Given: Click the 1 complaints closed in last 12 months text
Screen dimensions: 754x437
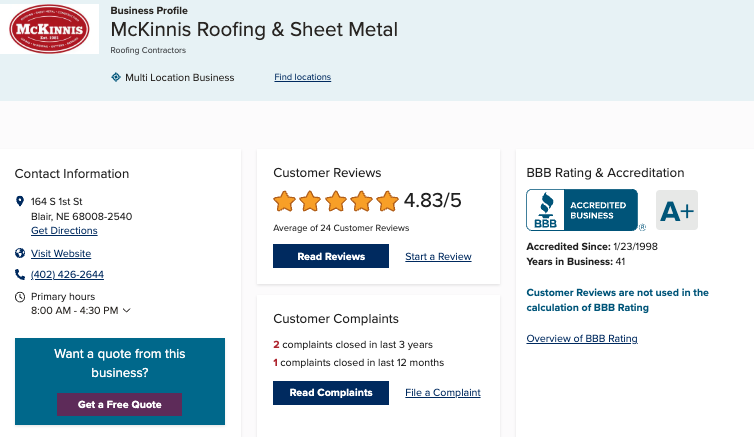Looking at the screenshot, I should click(359, 362).
